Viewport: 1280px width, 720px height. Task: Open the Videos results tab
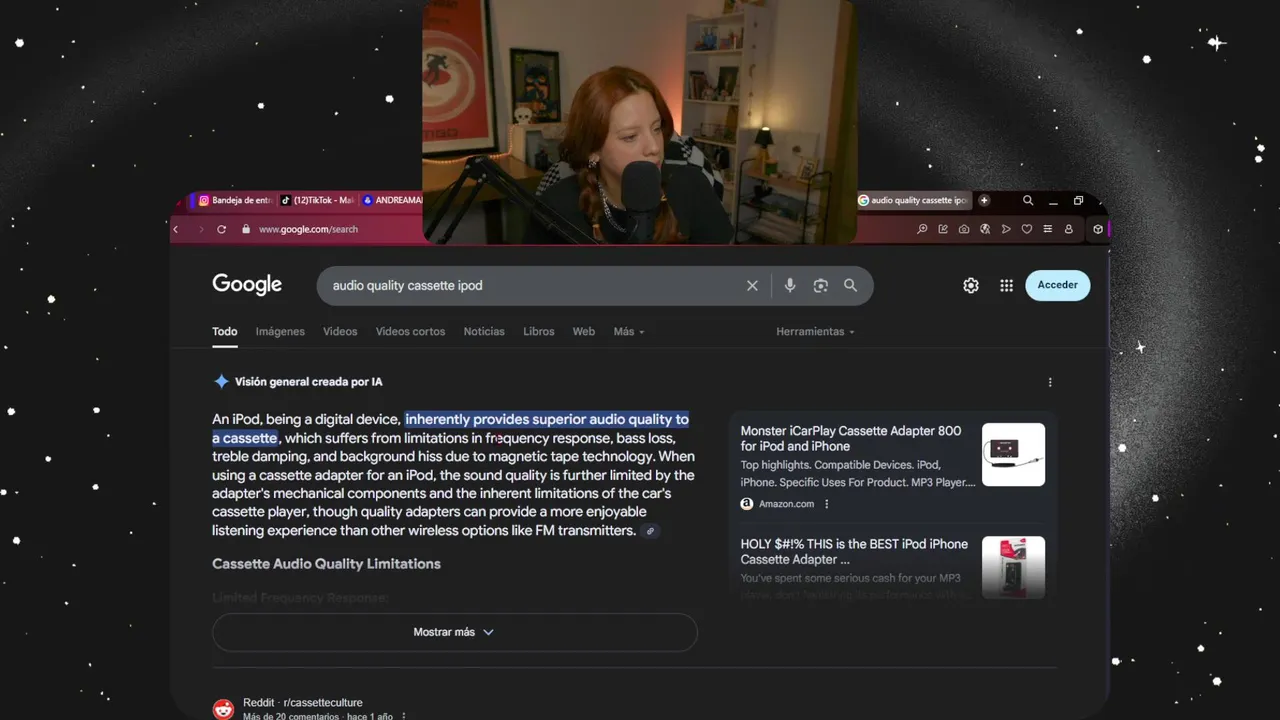point(340,331)
